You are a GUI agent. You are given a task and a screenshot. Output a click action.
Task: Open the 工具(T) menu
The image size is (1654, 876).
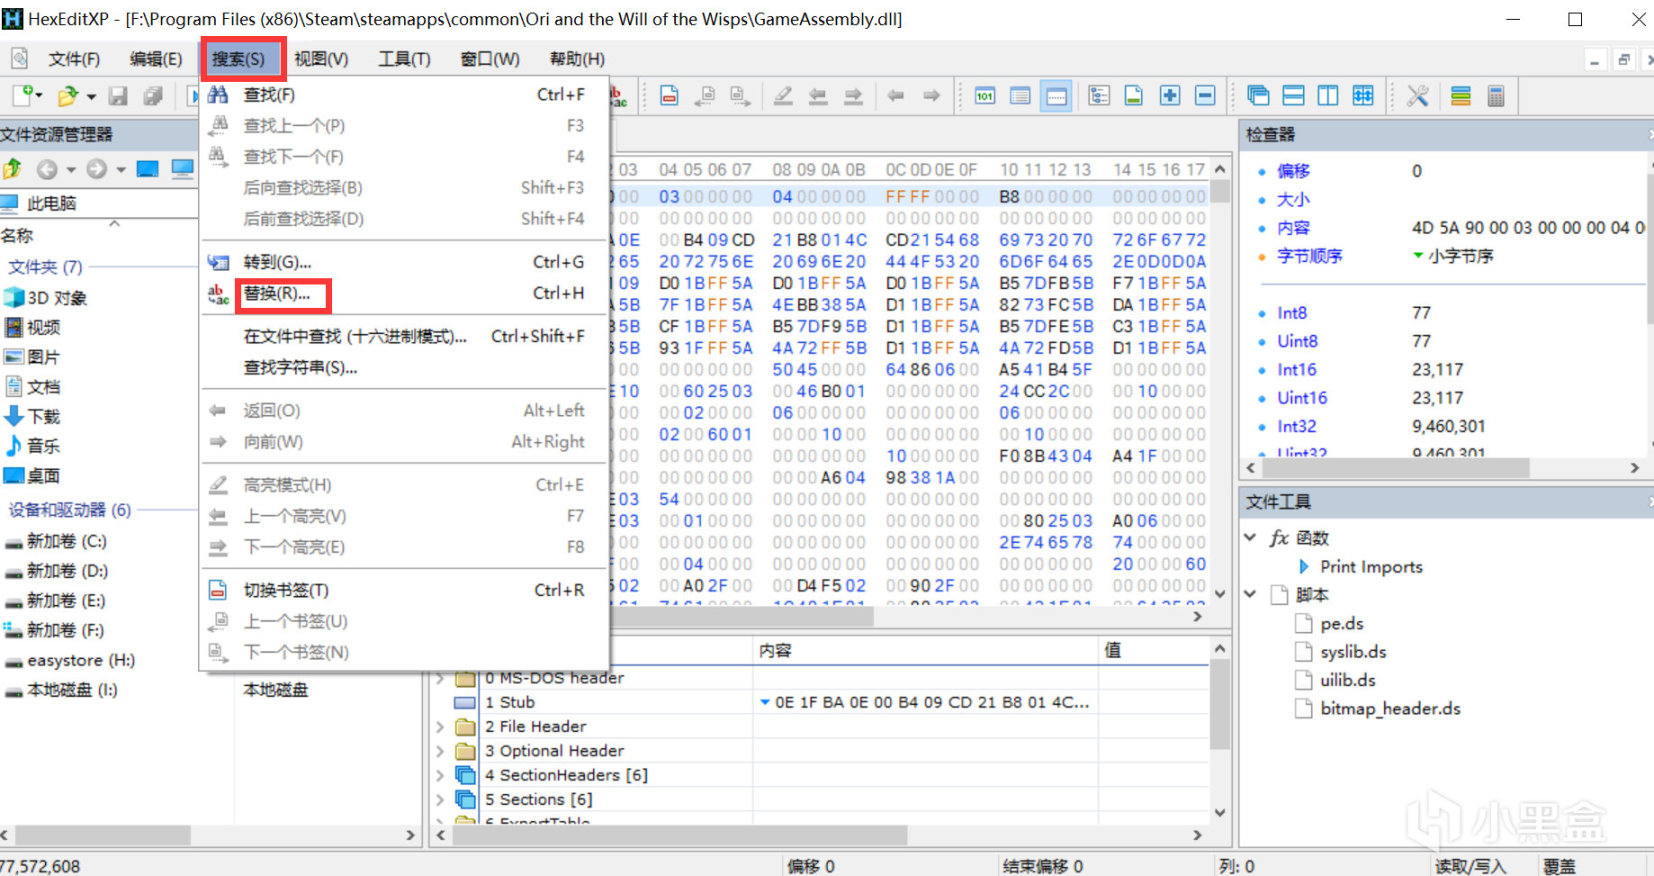[404, 59]
